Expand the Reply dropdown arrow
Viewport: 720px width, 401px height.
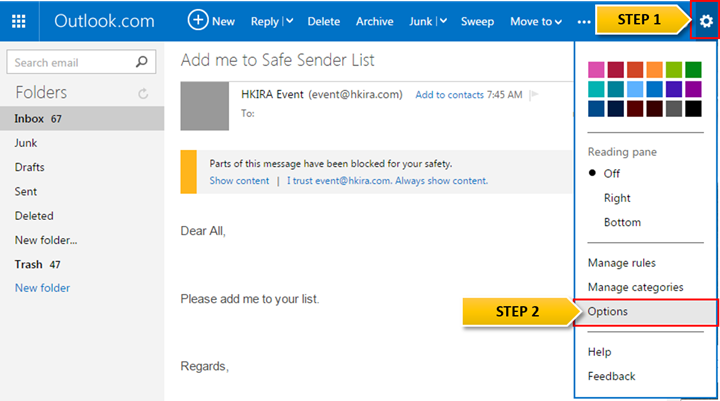[290, 21]
